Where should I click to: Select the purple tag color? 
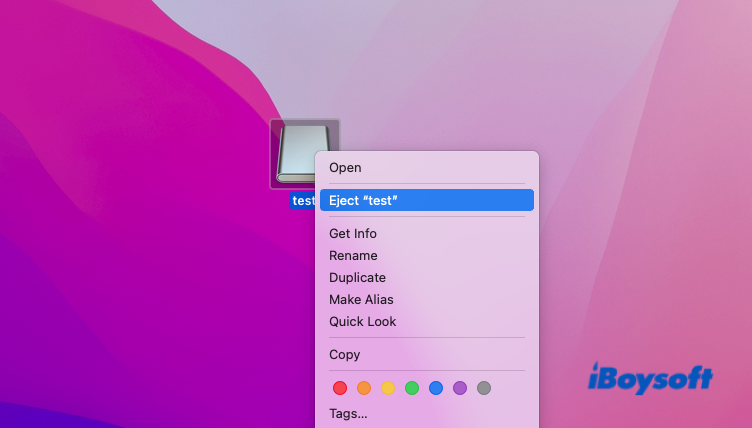coord(460,388)
